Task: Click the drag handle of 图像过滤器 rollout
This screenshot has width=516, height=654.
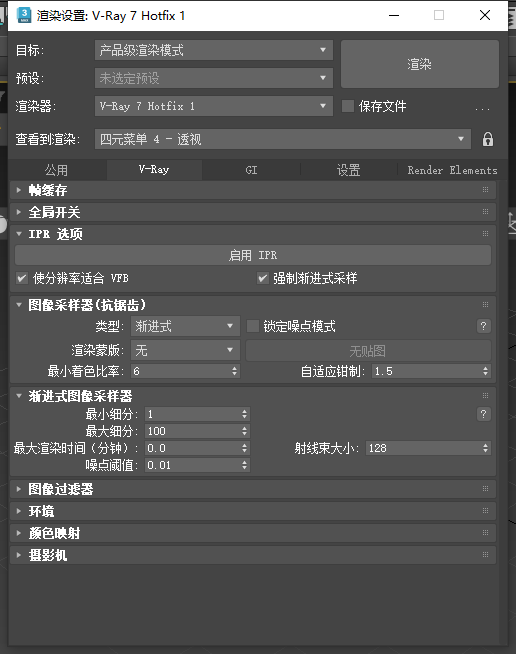Action: pyautogui.click(x=485, y=489)
